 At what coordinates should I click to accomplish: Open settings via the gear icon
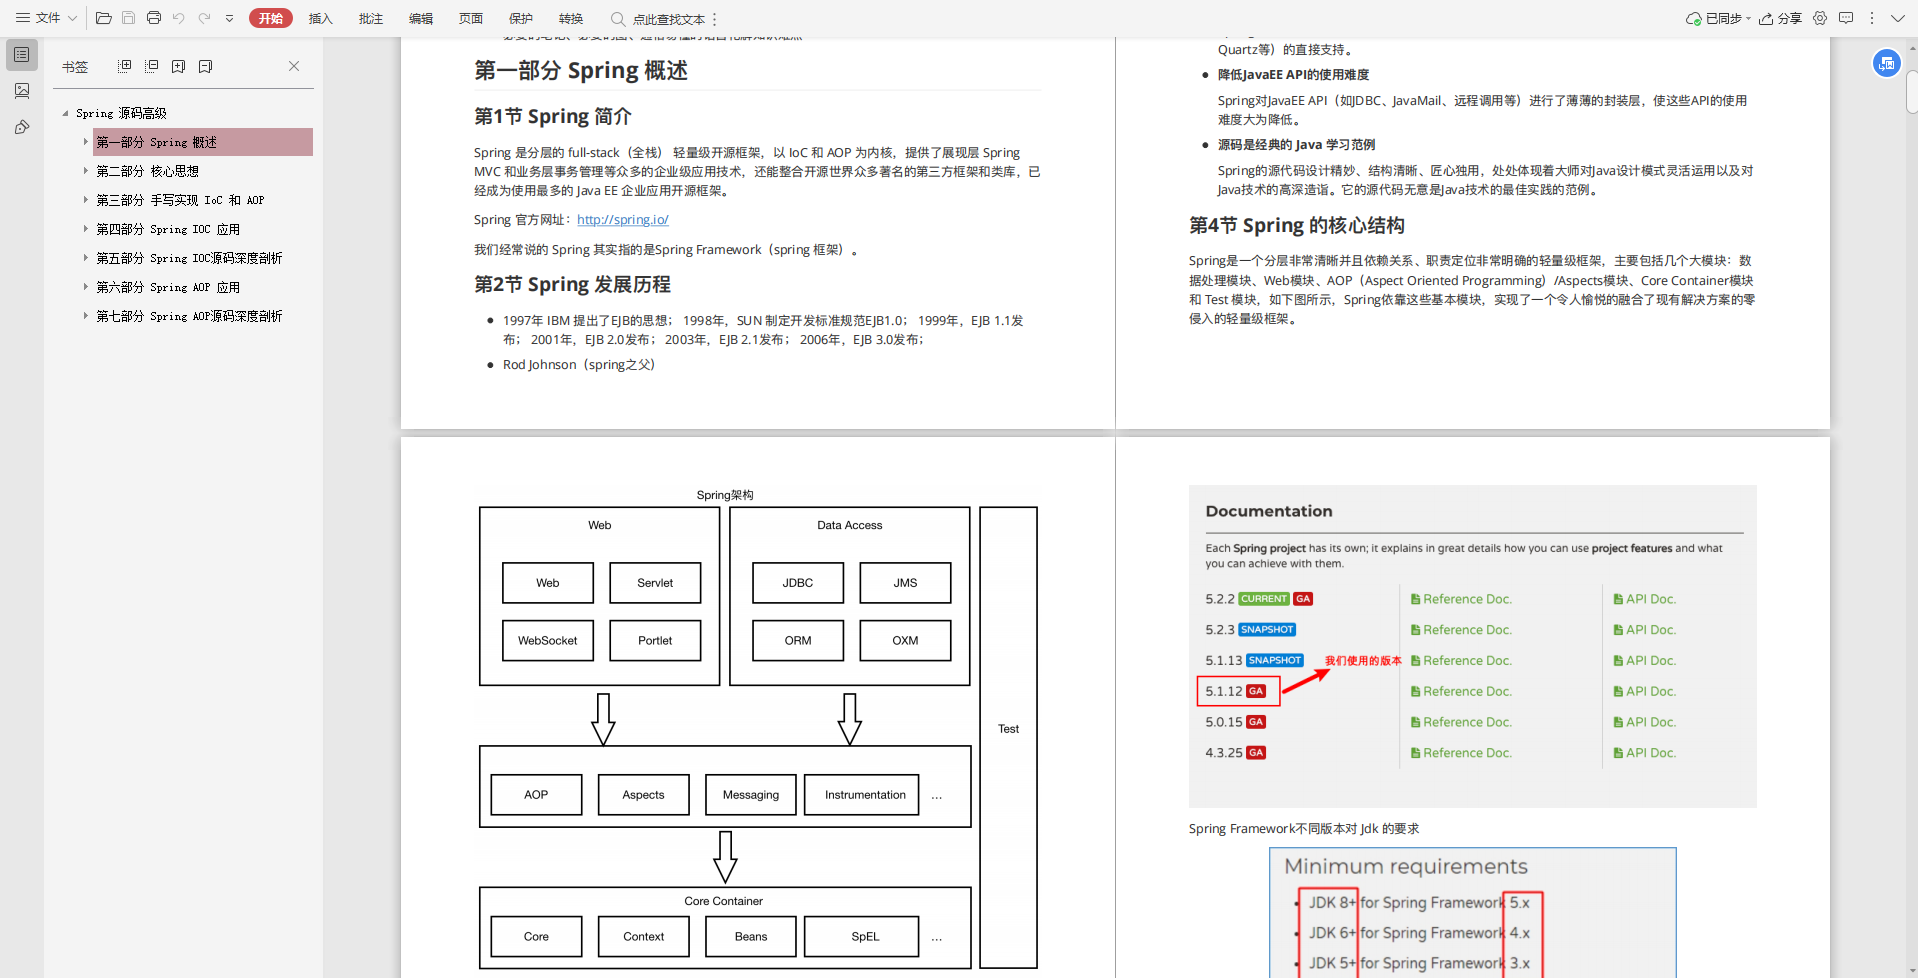(x=1819, y=18)
